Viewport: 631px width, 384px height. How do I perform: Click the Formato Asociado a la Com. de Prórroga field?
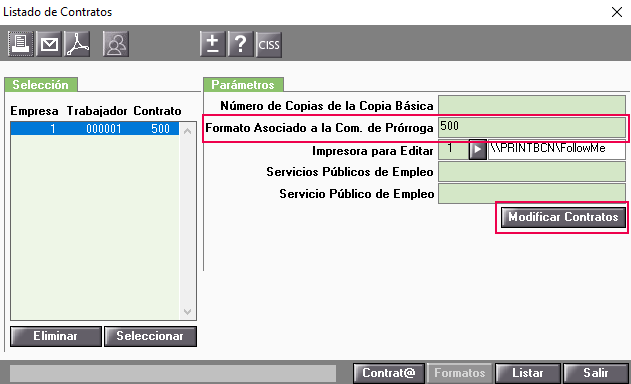pyautogui.click(x=532, y=127)
